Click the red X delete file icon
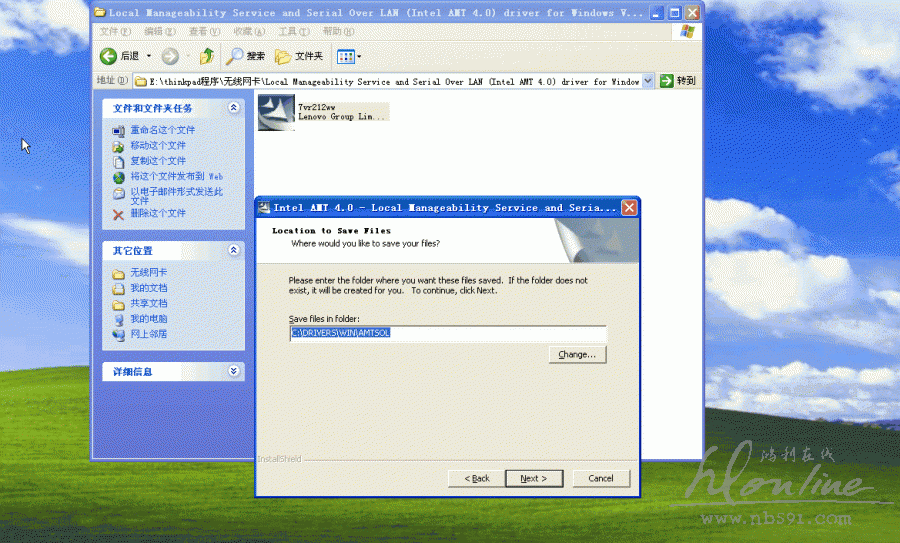 118,215
